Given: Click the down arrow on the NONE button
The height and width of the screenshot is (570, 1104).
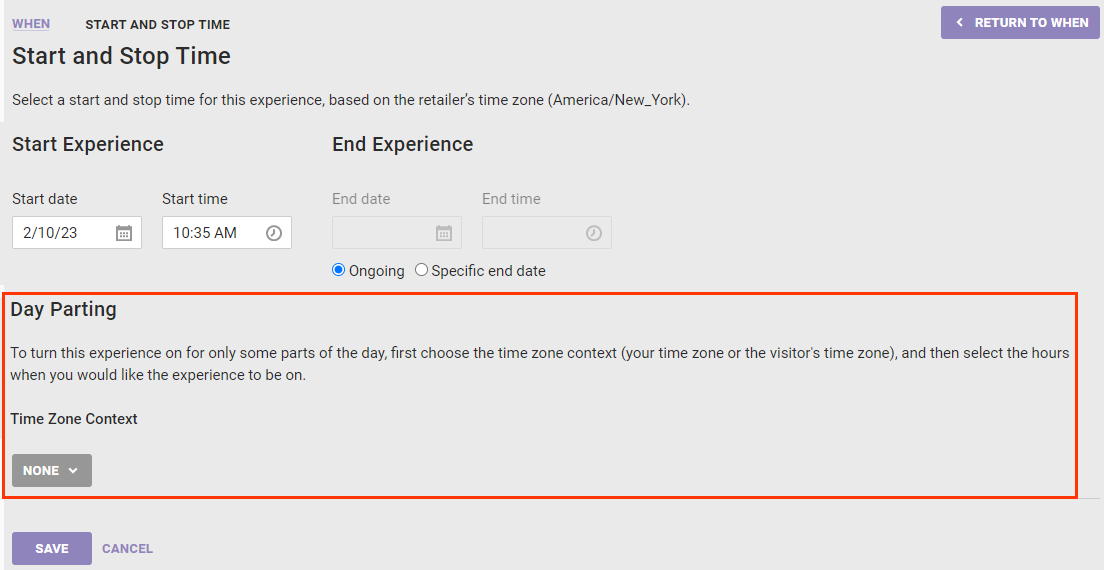Looking at the screenshot, I should (73, 471).
